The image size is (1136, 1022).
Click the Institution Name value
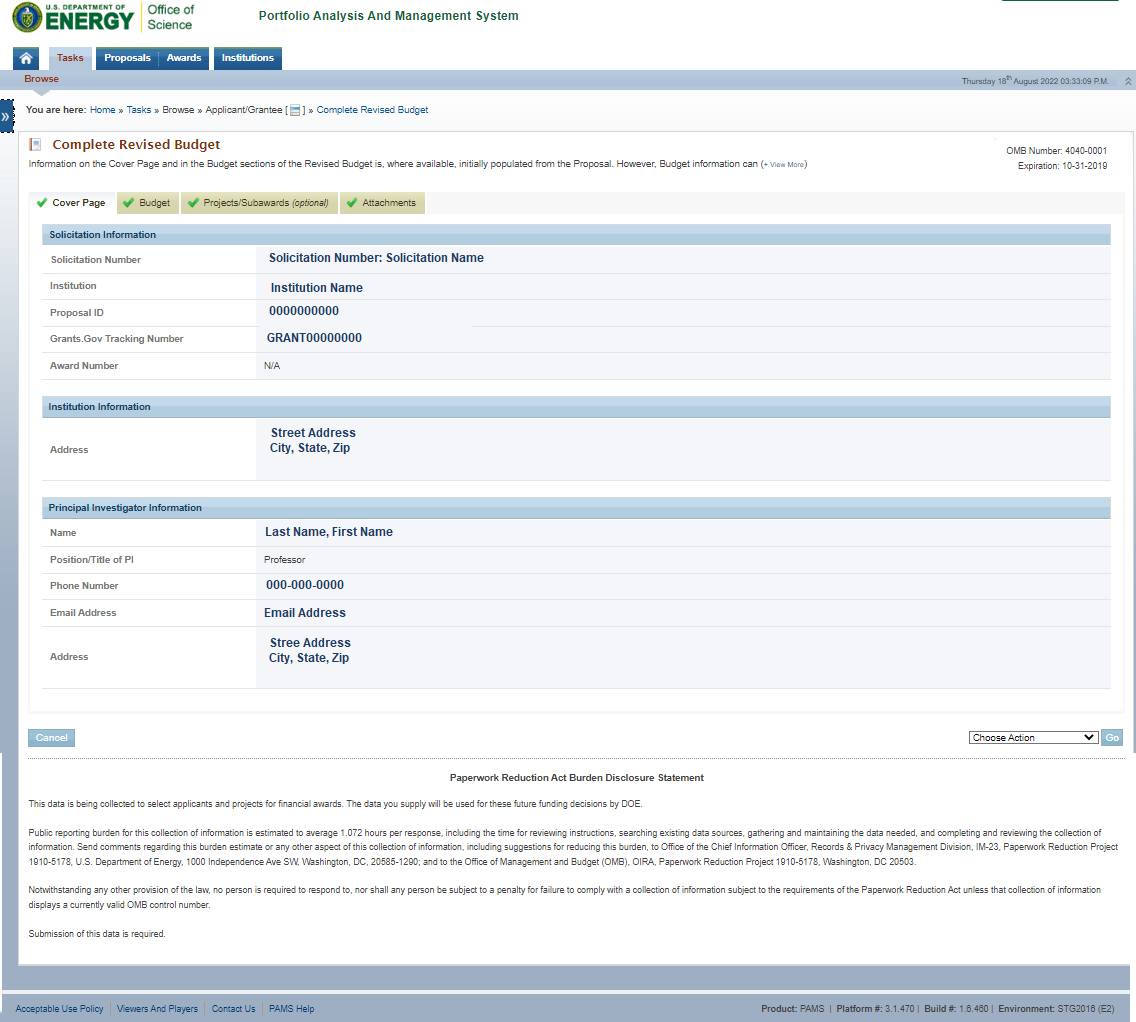tap(317, 288)
